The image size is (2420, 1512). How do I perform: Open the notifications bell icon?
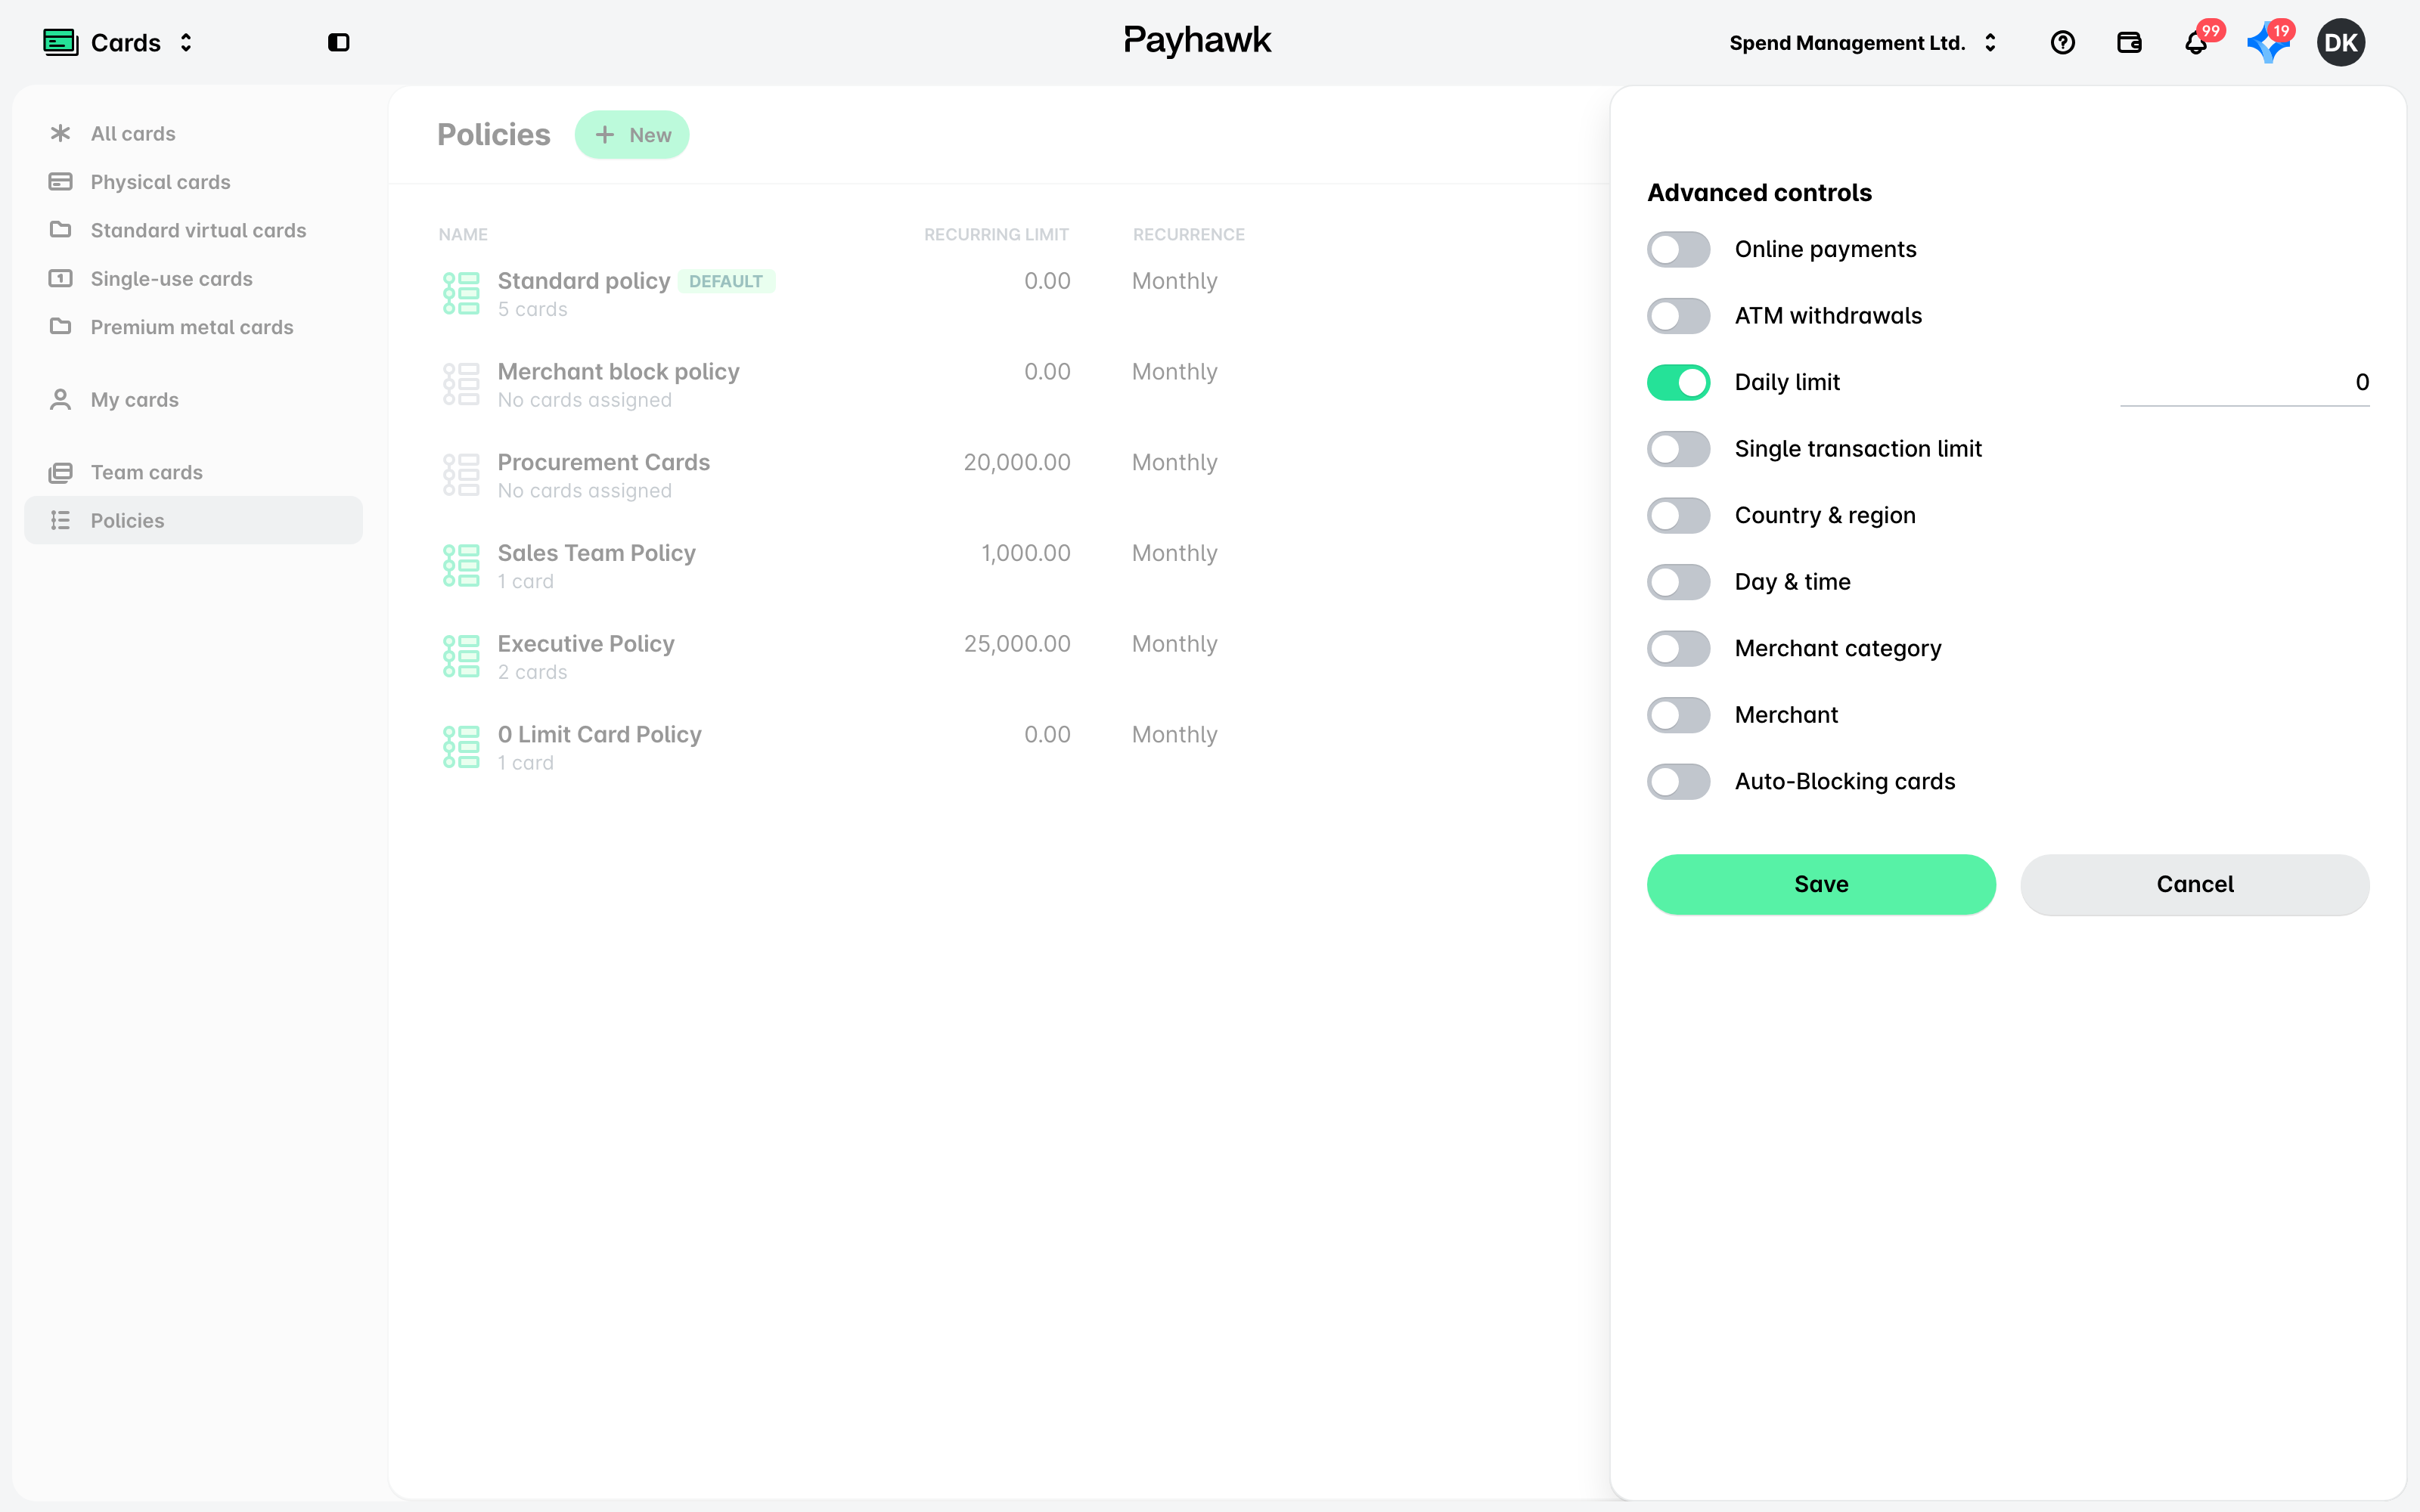point(2196,43)
